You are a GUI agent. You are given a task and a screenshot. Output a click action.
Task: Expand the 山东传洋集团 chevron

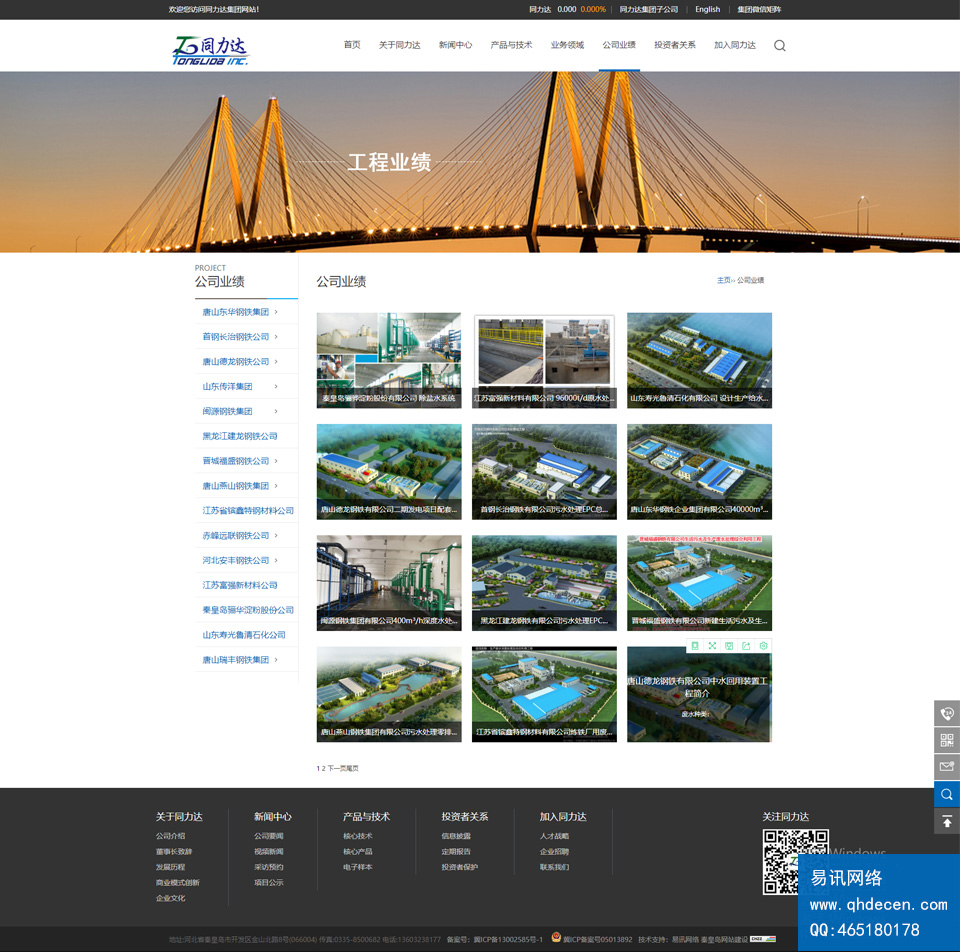pos(276,386)
